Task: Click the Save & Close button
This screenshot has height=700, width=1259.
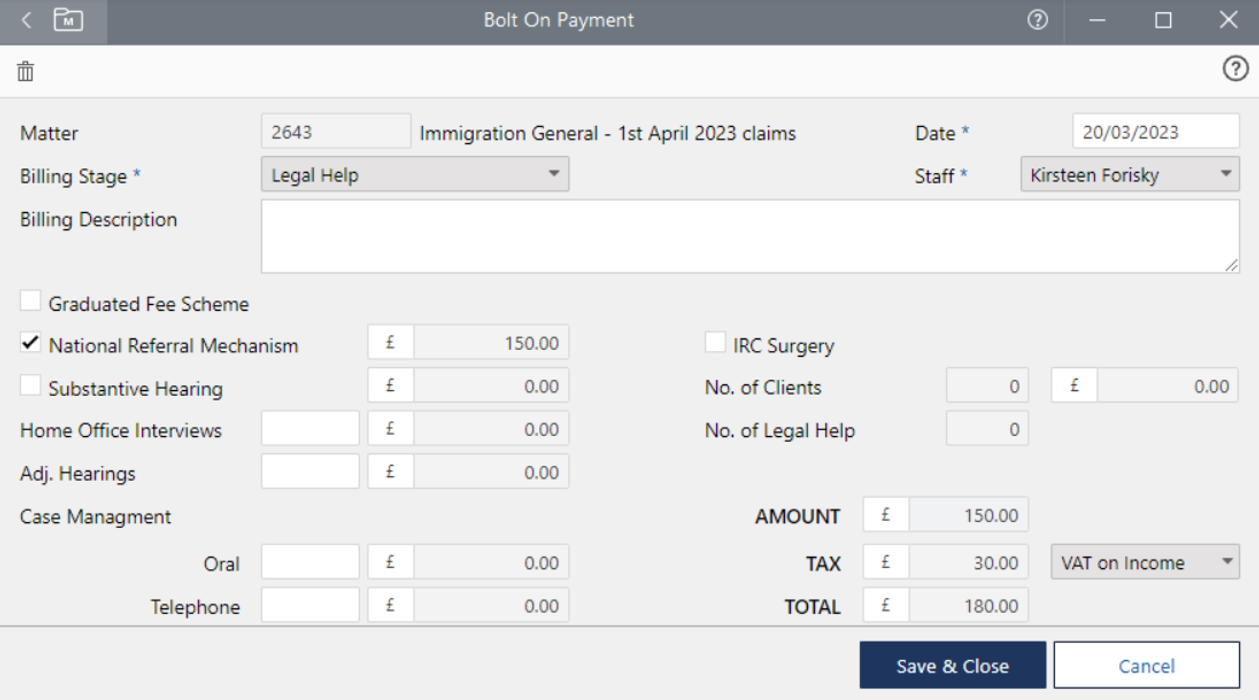Action: (952, 666)
